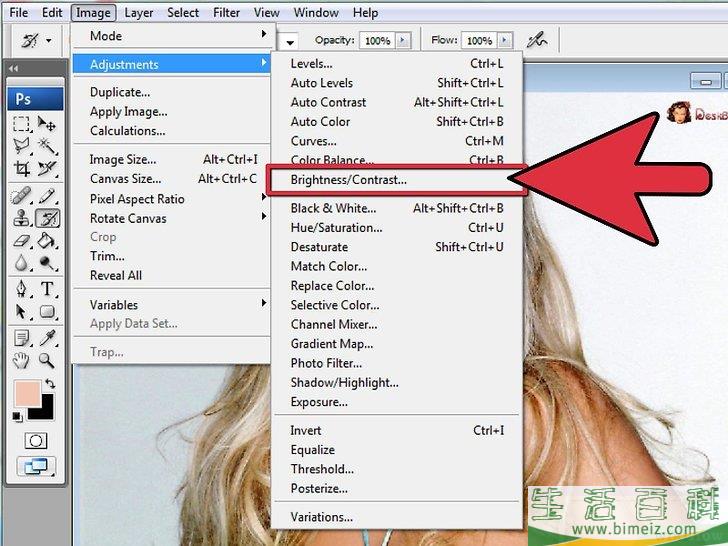728x546 pixels.
Task: Open the Layer menu
Action: 138,13
